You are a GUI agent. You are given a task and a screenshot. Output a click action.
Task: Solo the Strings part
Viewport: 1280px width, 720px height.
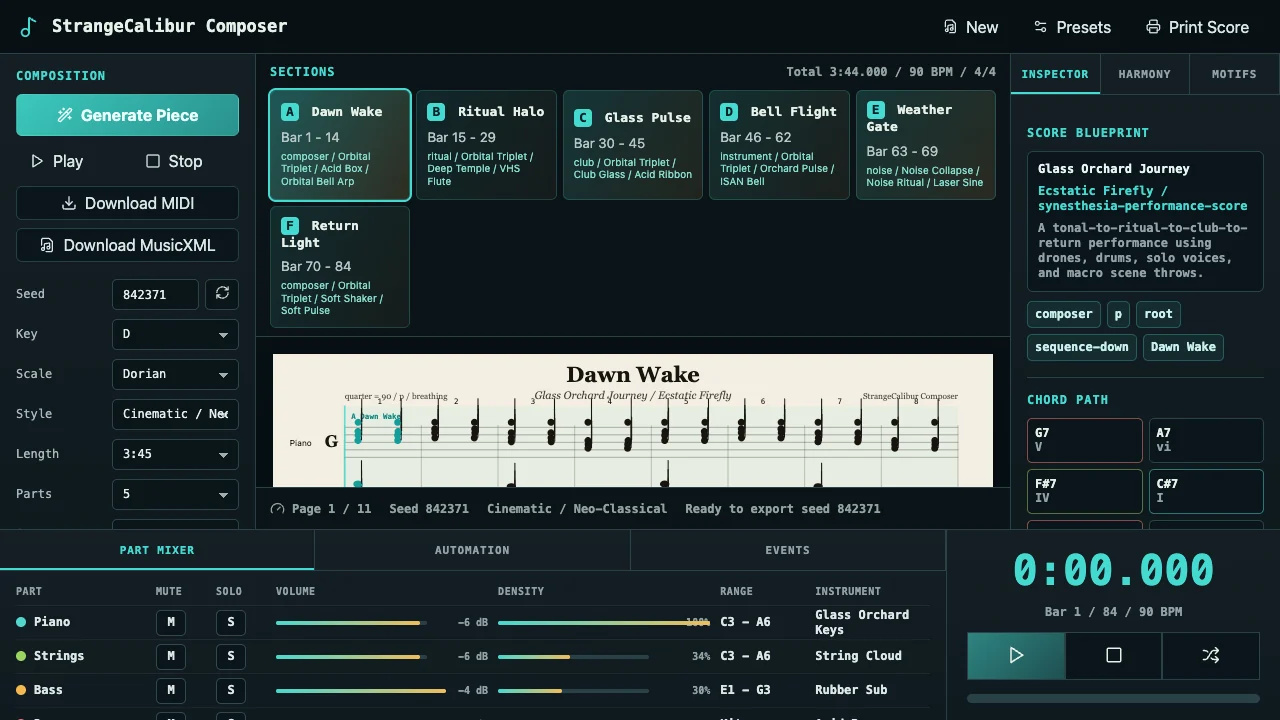(230, 656)
